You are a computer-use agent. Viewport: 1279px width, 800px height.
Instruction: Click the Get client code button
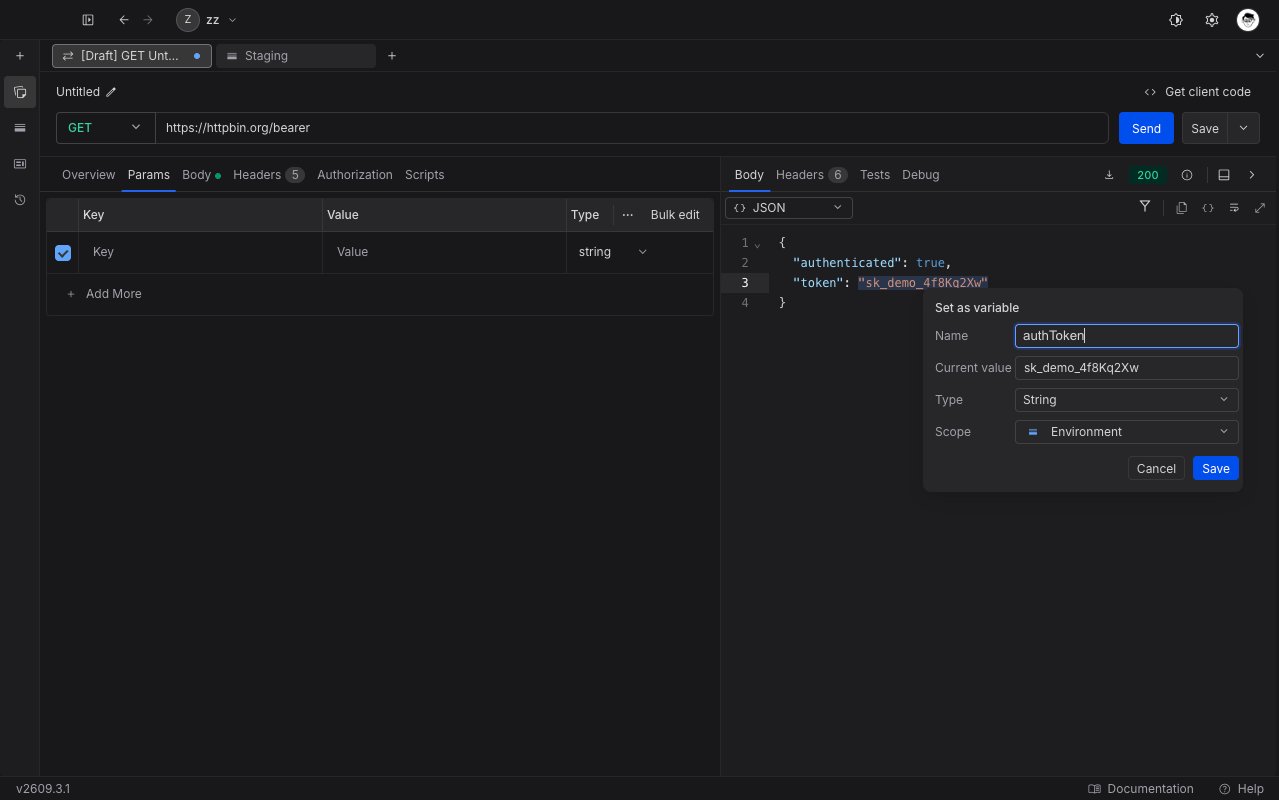pyautogui.click(x=1198, y=92)
